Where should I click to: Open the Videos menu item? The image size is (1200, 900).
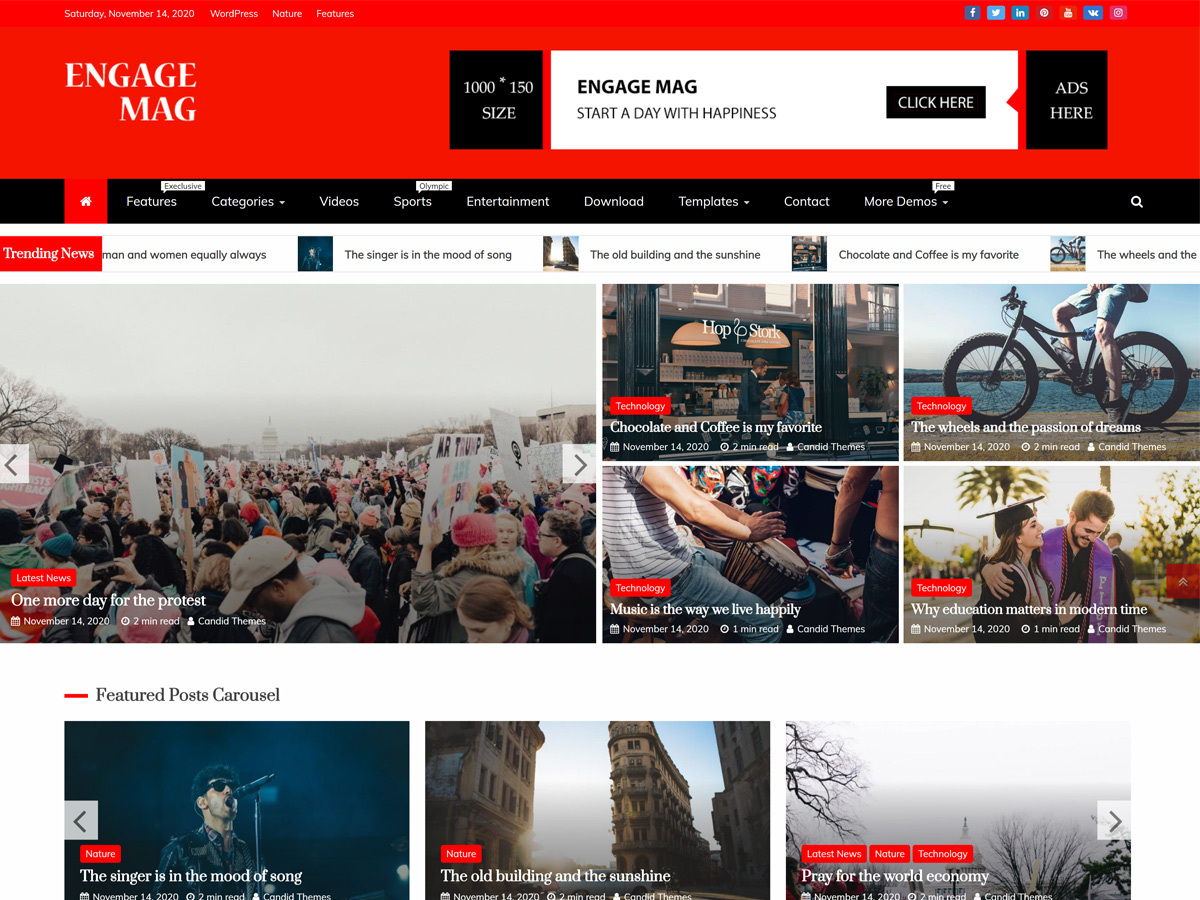click(339, 201)
